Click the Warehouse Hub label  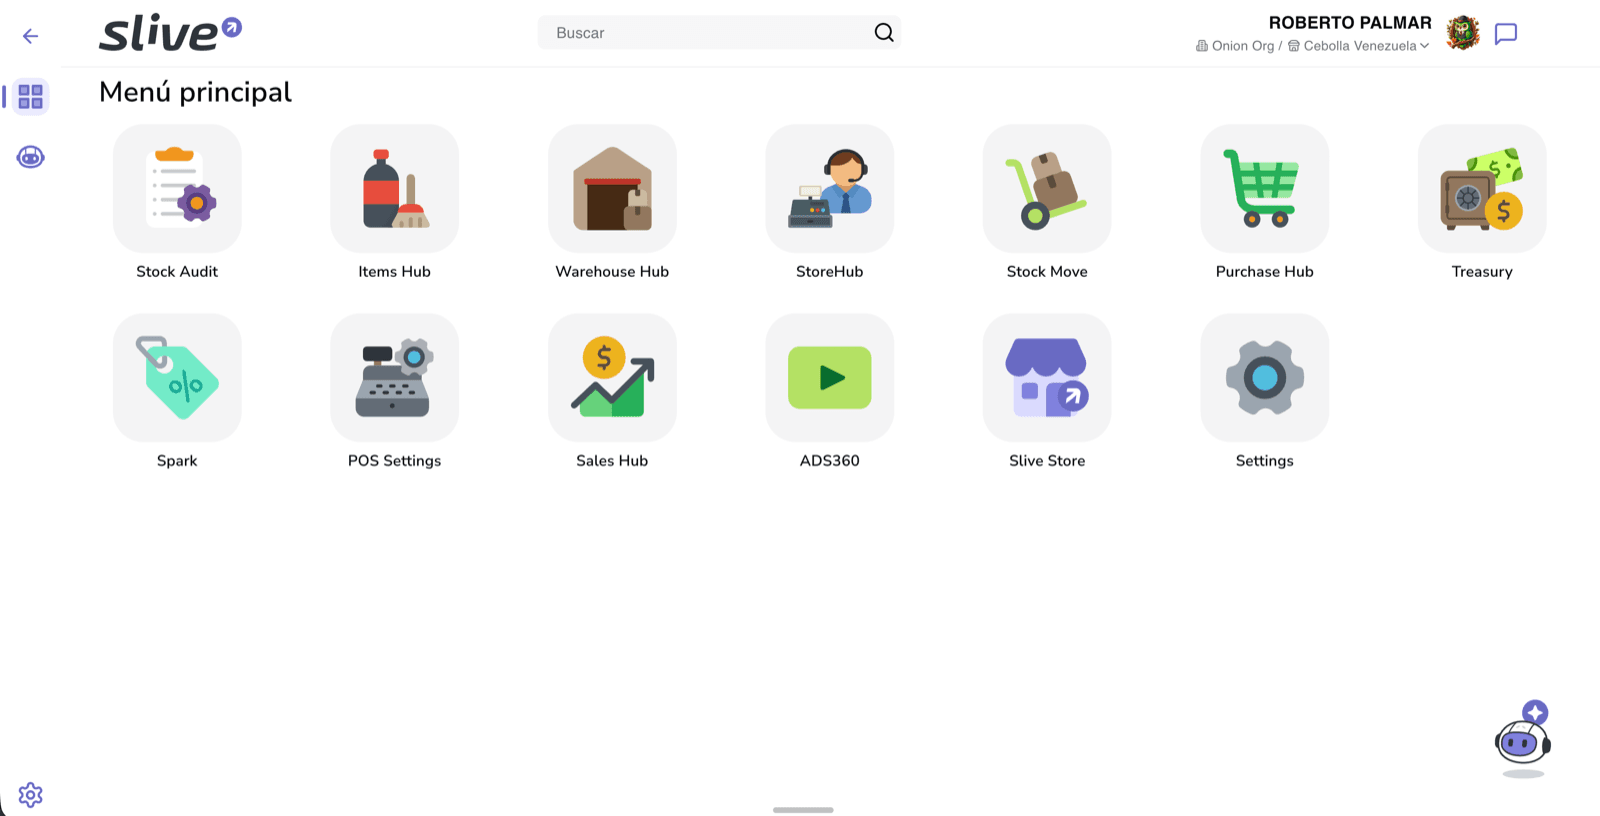[x=612, y=272]
